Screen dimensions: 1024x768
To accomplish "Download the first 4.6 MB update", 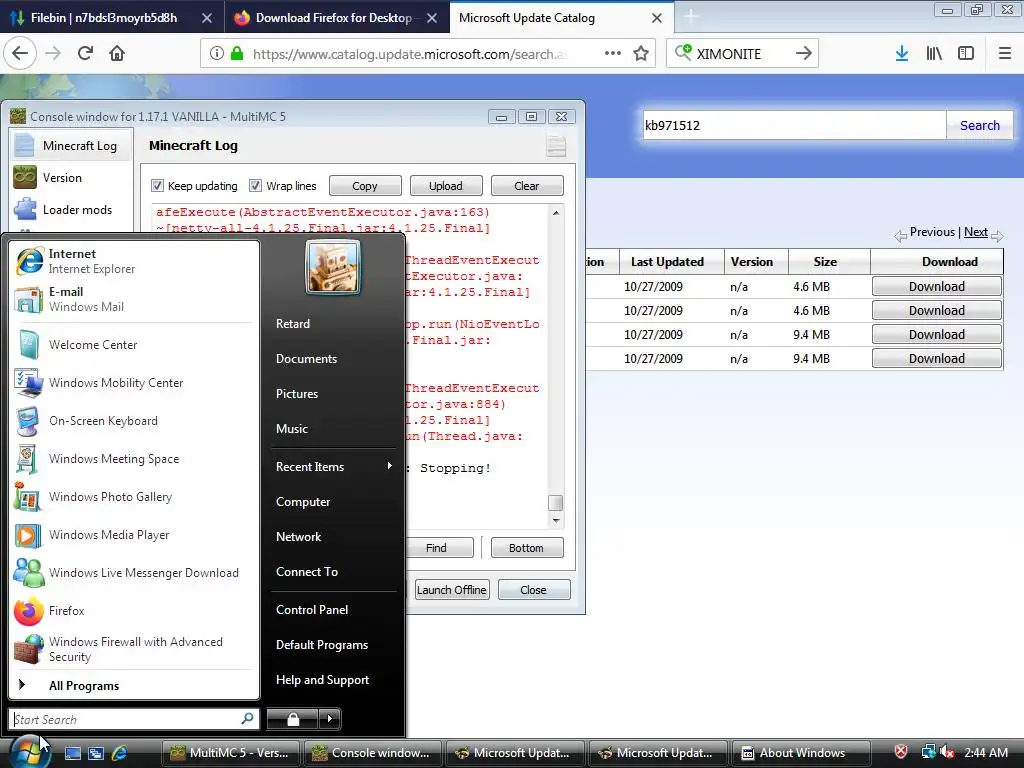I will [936, 287].
